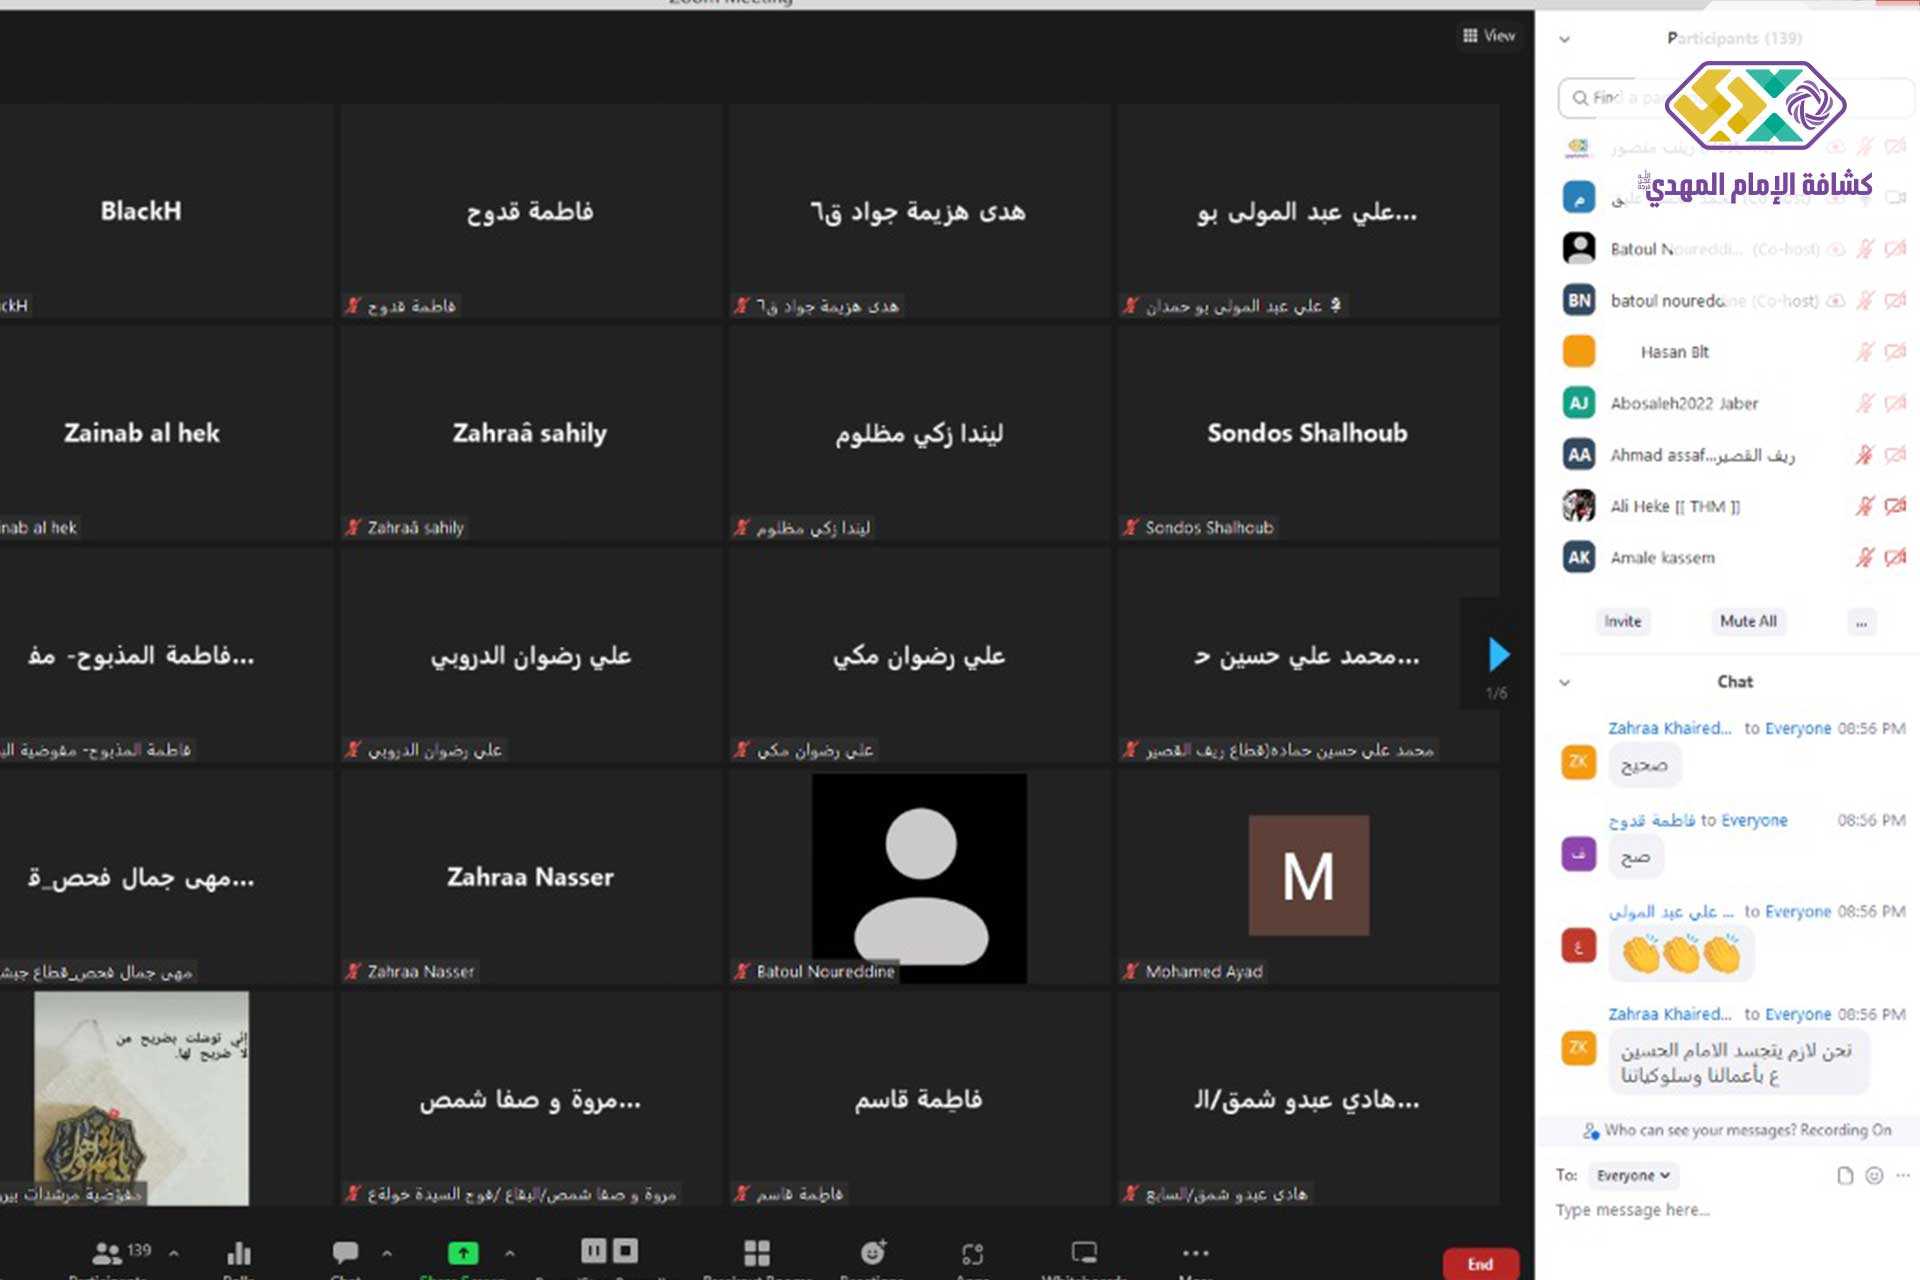
Task: Expand the arrow next to participants count
Action: (x=174, y=1252)
